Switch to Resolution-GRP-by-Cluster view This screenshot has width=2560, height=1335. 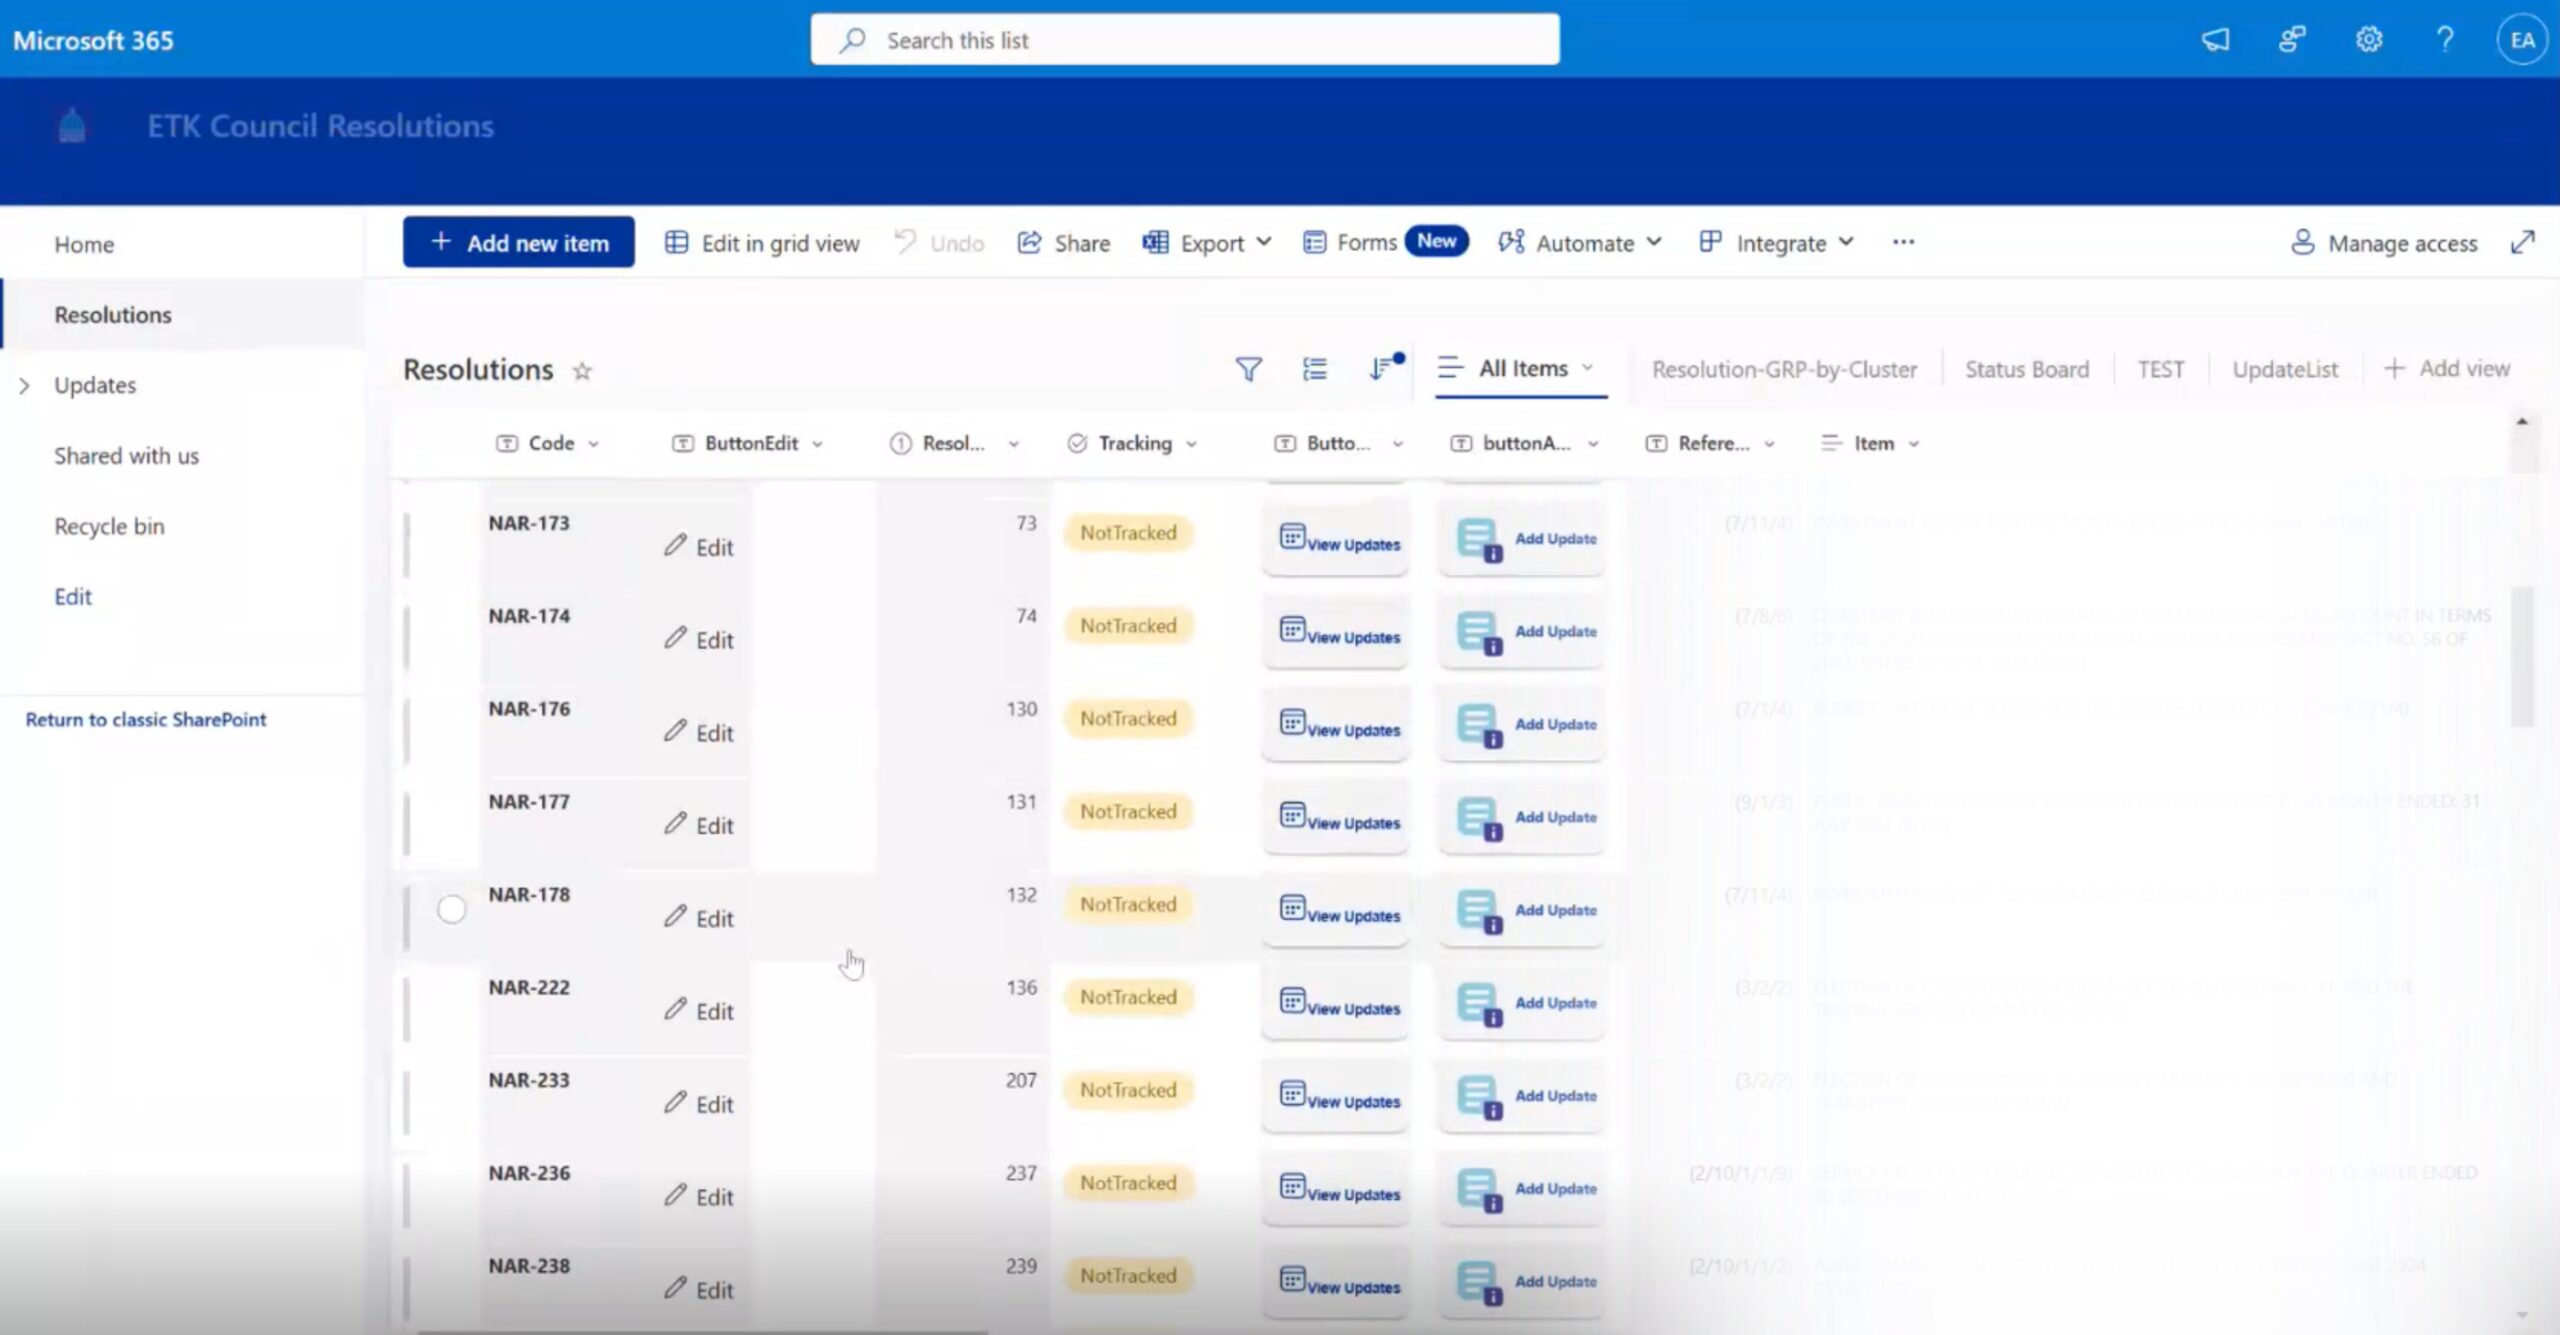1784,370
